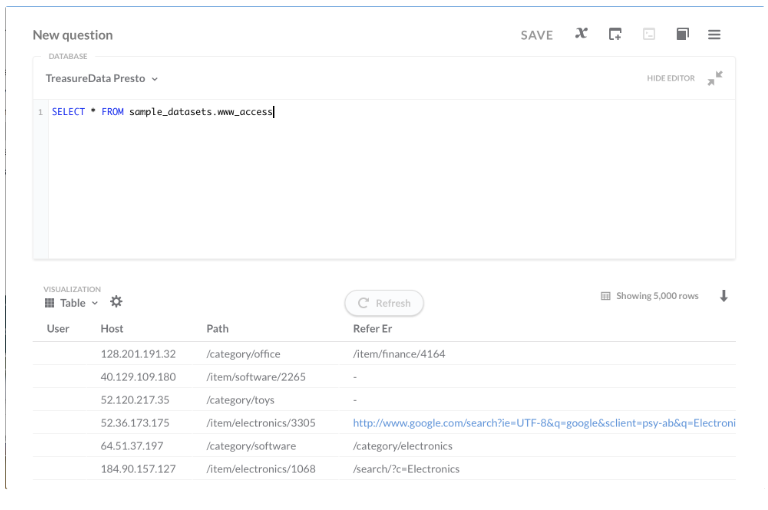Viewport: 768px width, 510px height.
Task: Click HIDE EDITOR text
Action: [670, 78]
